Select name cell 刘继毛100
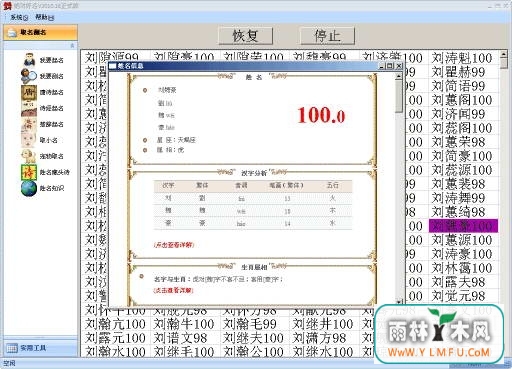Image resolution: width=512 pixels, height=369 pixels. (x=185, y=352)
